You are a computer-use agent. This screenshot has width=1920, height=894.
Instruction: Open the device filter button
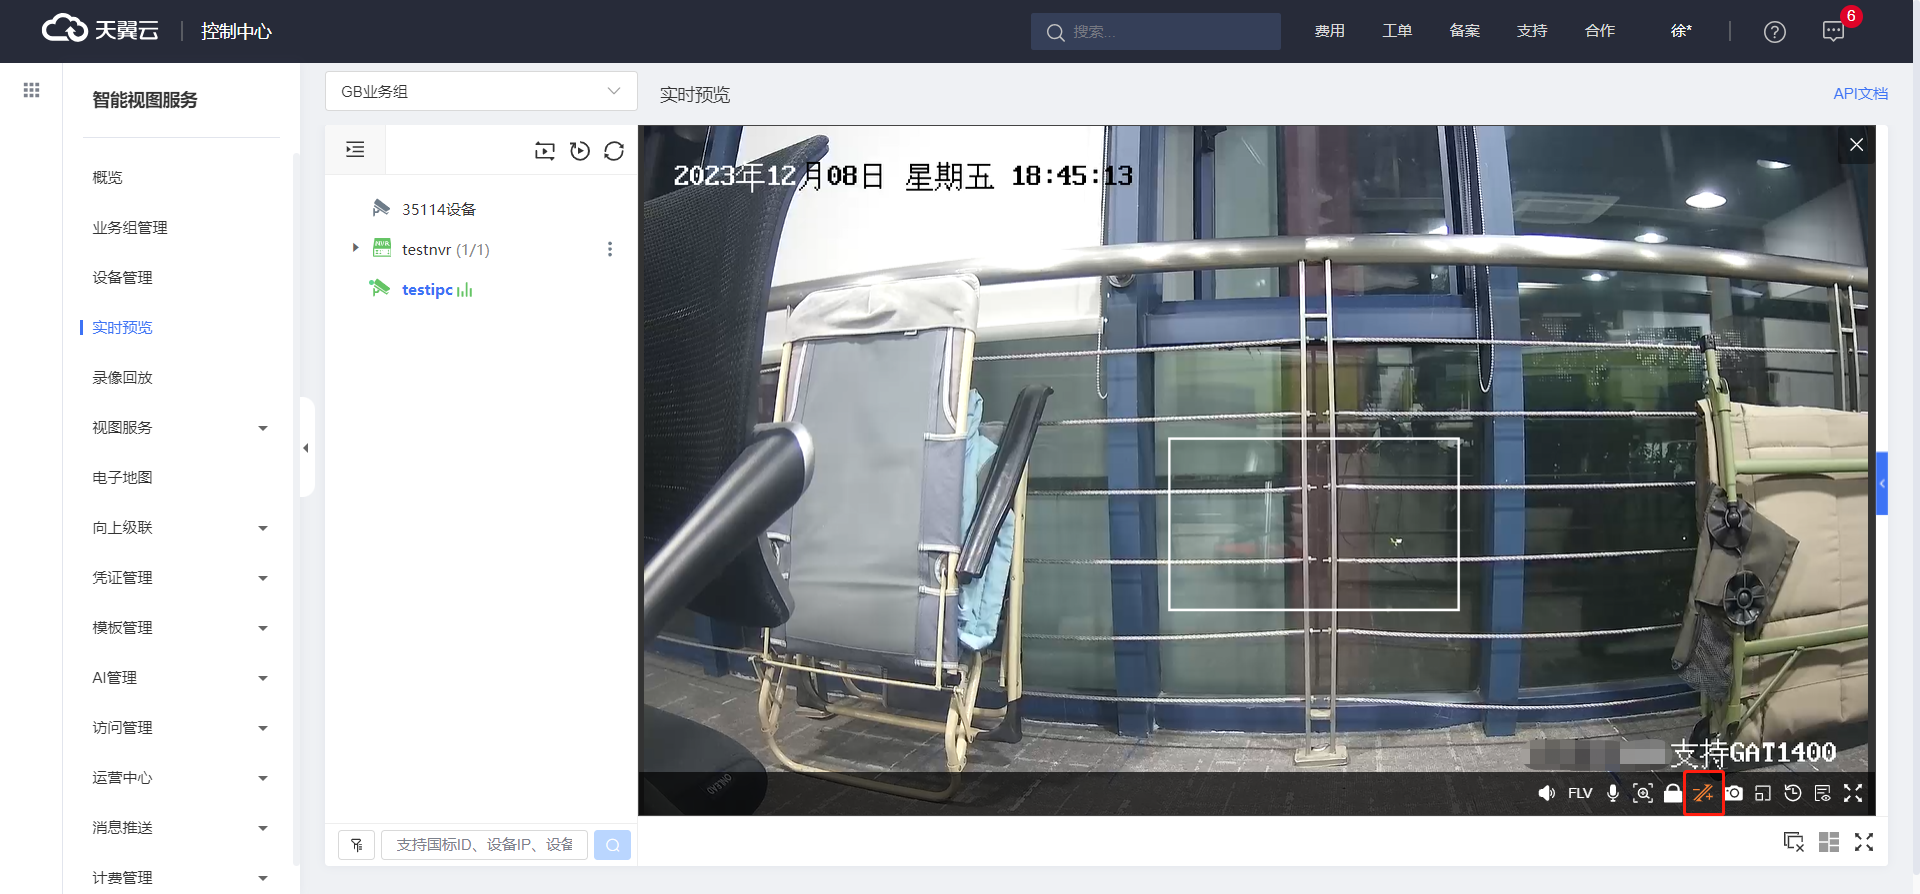click(x=357, y=845)
